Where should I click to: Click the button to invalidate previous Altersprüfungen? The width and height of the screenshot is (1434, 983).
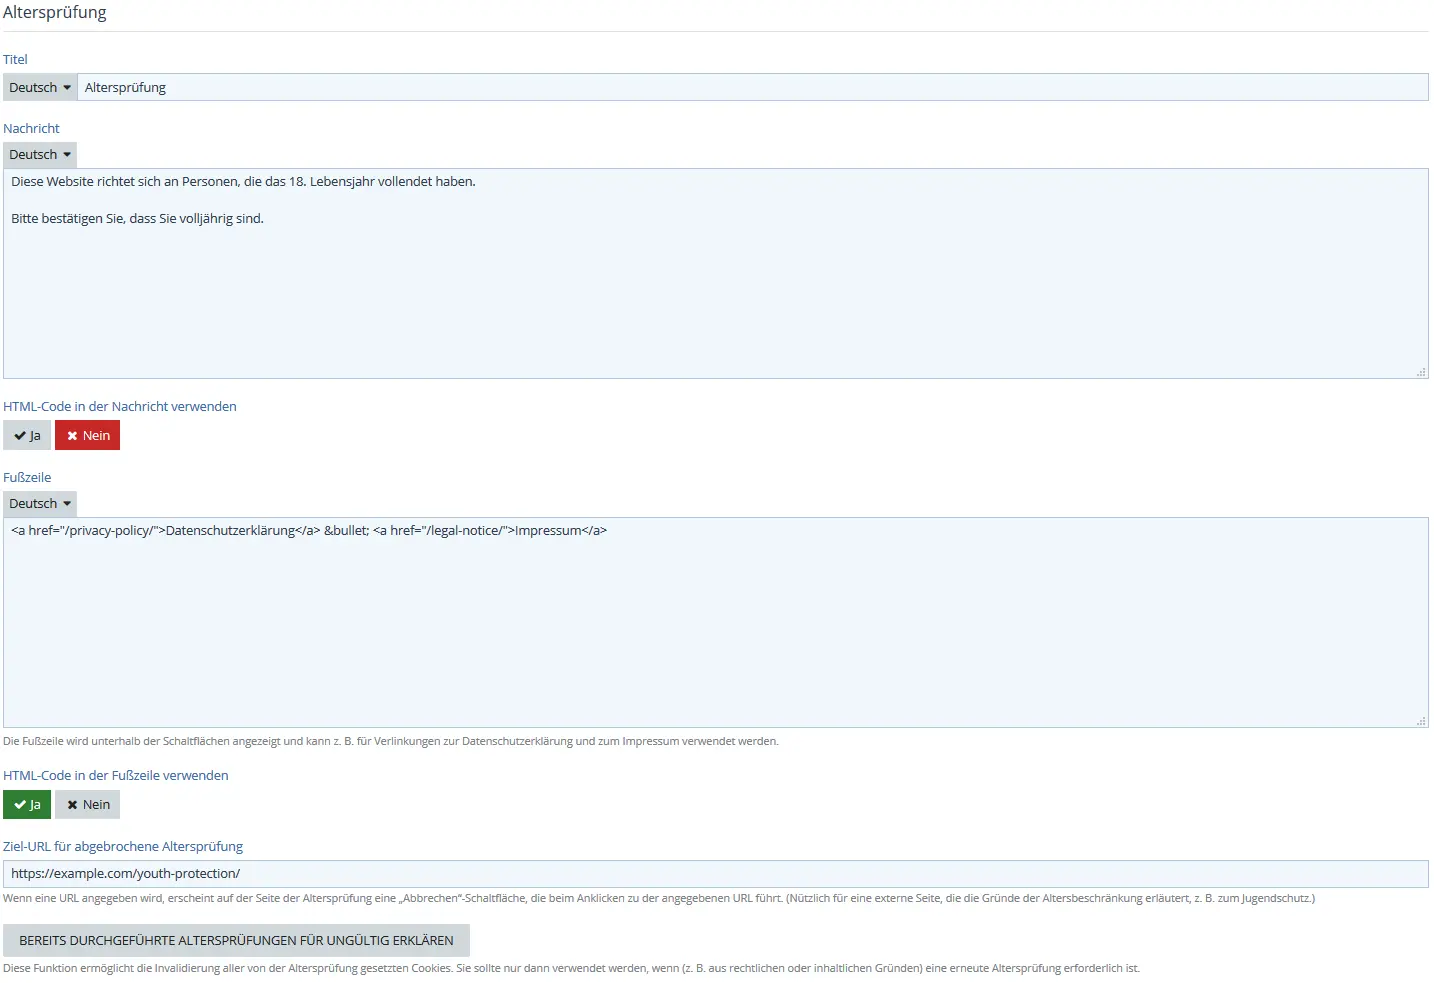coord(236,941)
